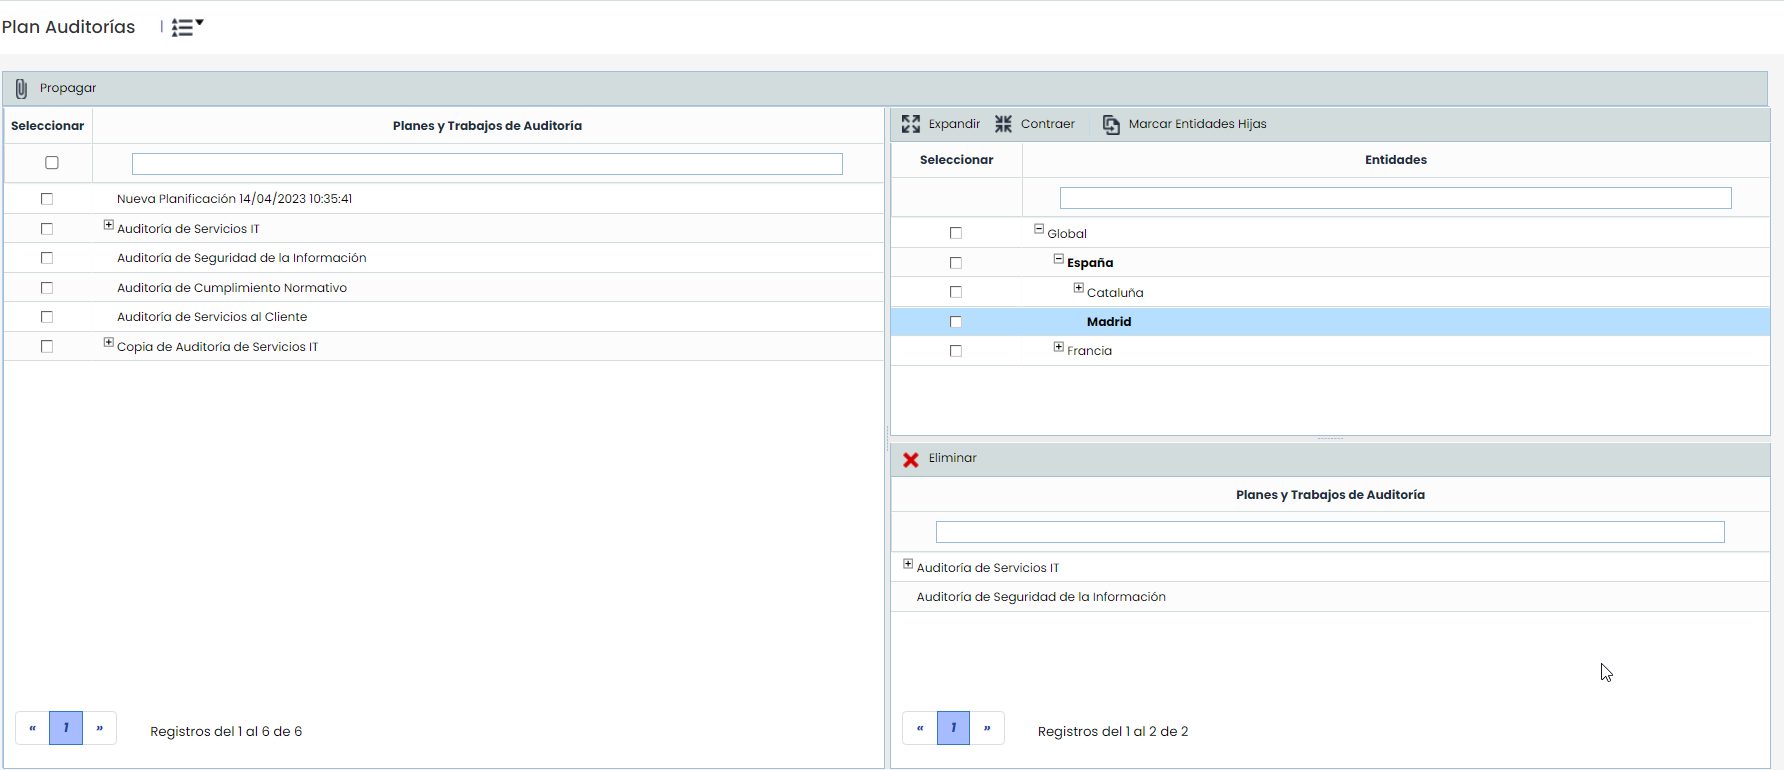
Task: Click the Contraer collapse icon
Action: pyautogui.click(x=1003, y=124)
